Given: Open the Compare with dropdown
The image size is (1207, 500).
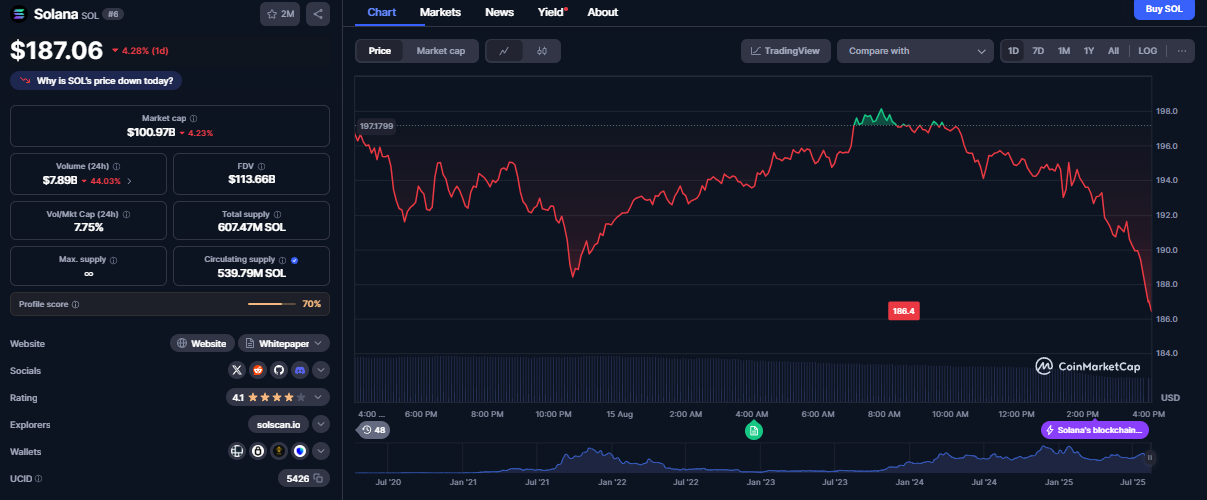Looking at the screenshot, I should point(915,51).
